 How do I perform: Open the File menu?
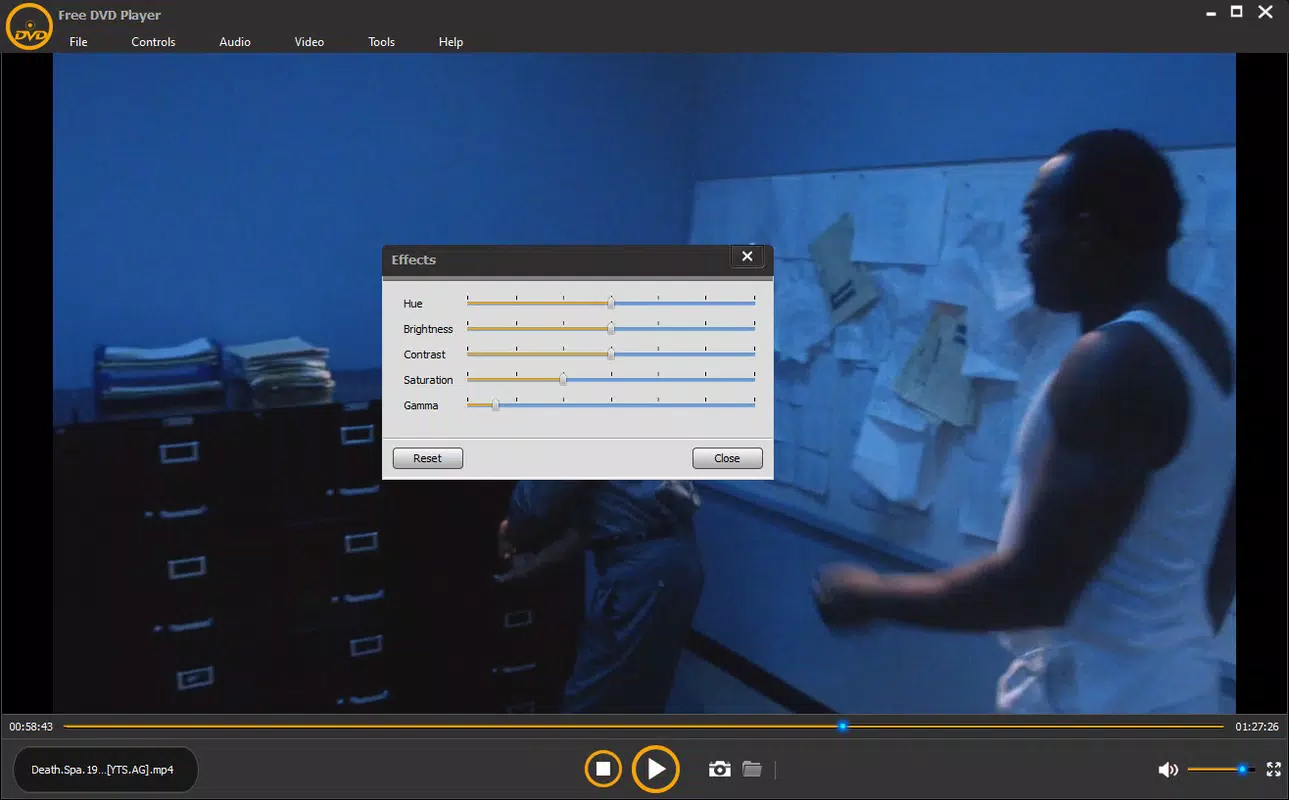pyautogui.click(x=78, y=42)
